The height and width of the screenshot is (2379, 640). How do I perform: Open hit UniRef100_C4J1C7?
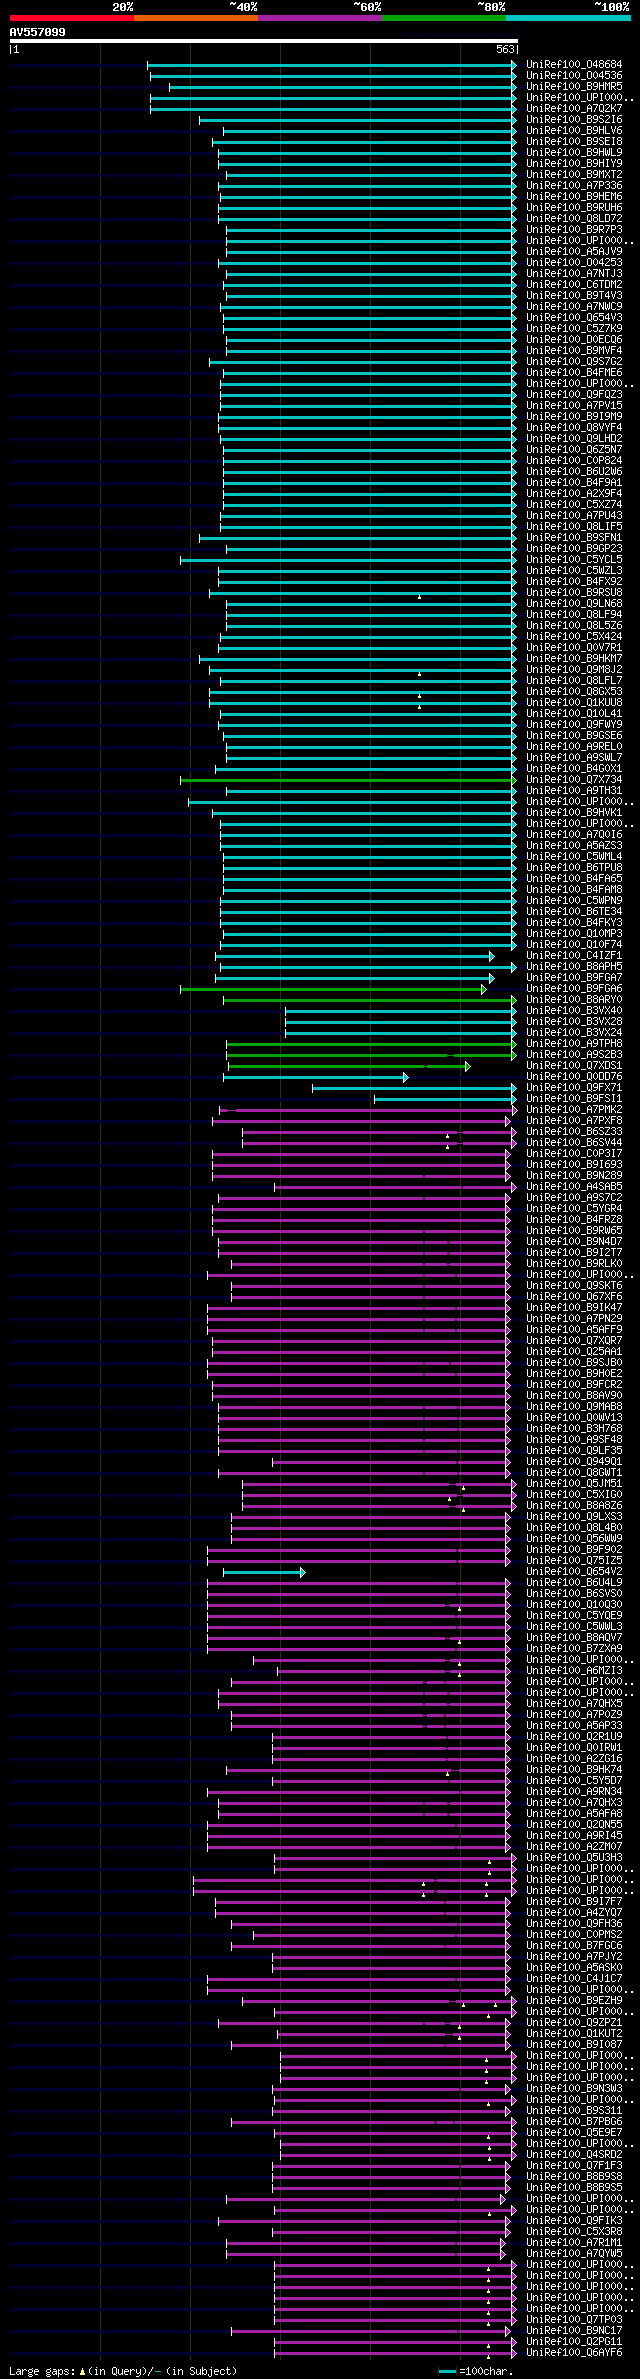point(574,1979)
